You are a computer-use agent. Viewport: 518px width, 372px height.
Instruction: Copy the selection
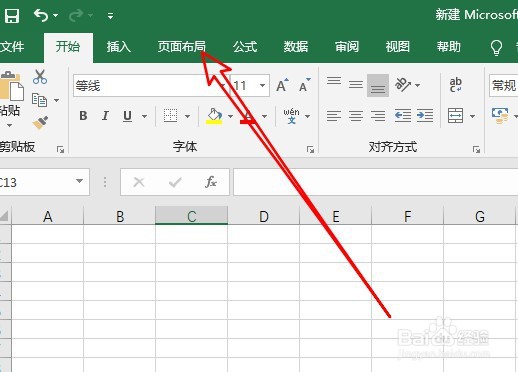pos(39,100)
